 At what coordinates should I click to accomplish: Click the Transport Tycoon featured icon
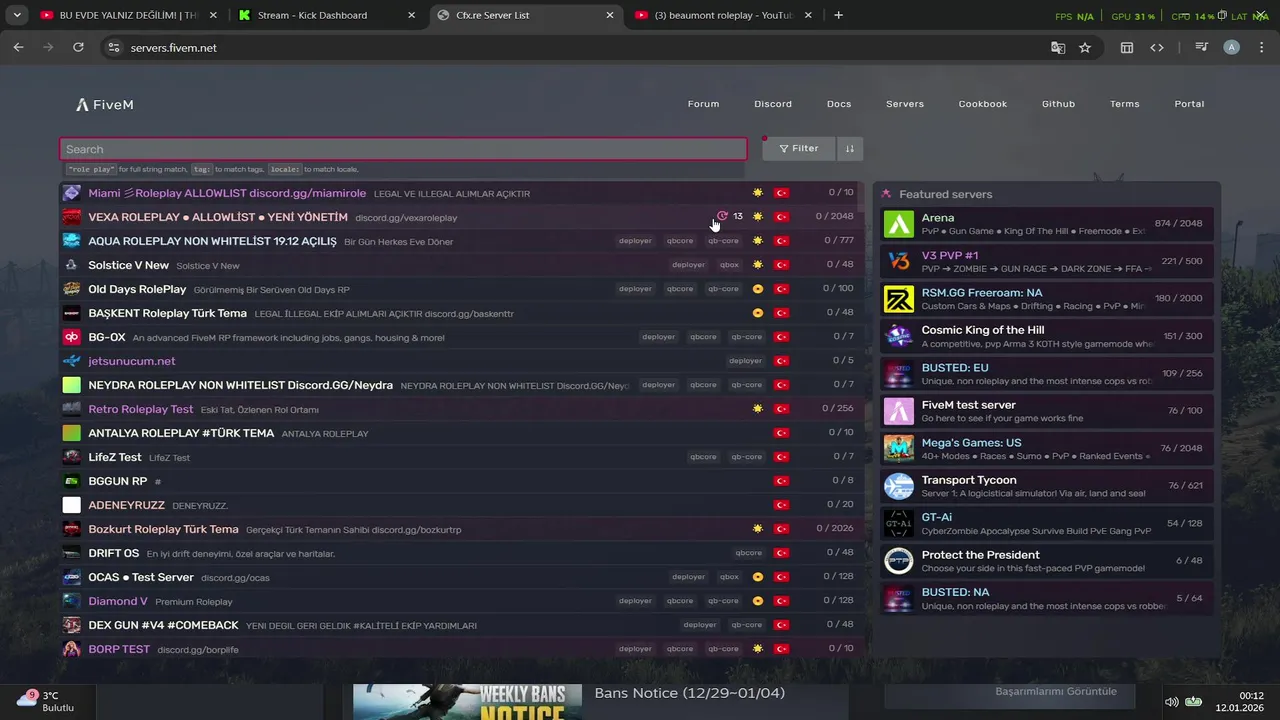click(x=899, y=486)
